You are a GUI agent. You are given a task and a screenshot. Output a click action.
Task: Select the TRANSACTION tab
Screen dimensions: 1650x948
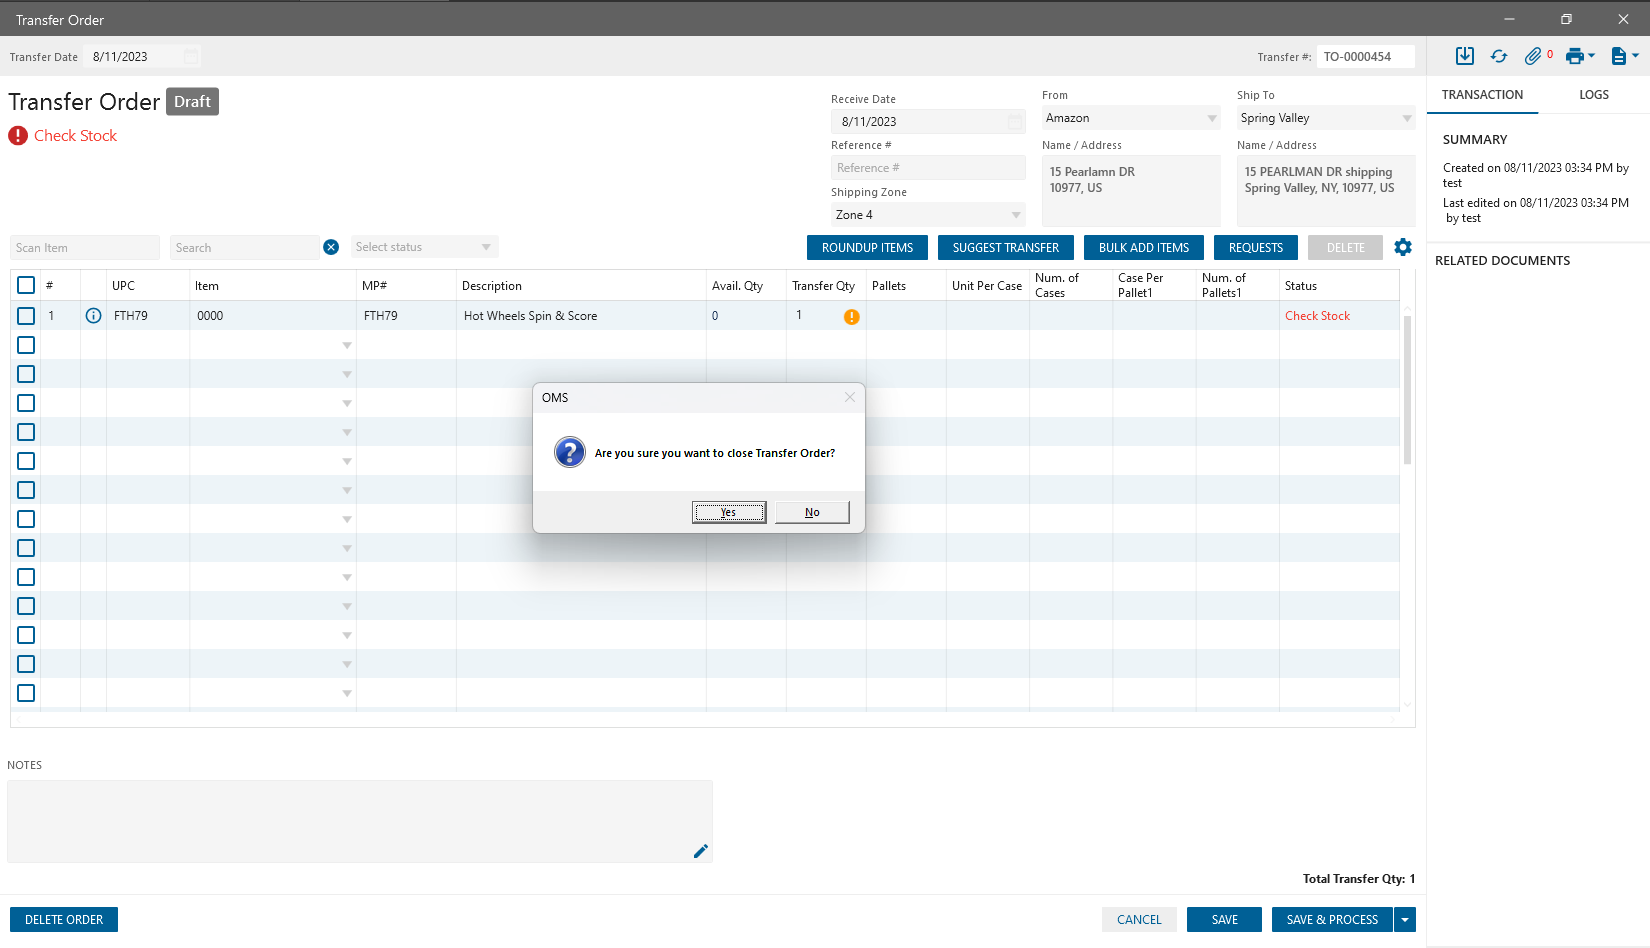coord(1482,95)
